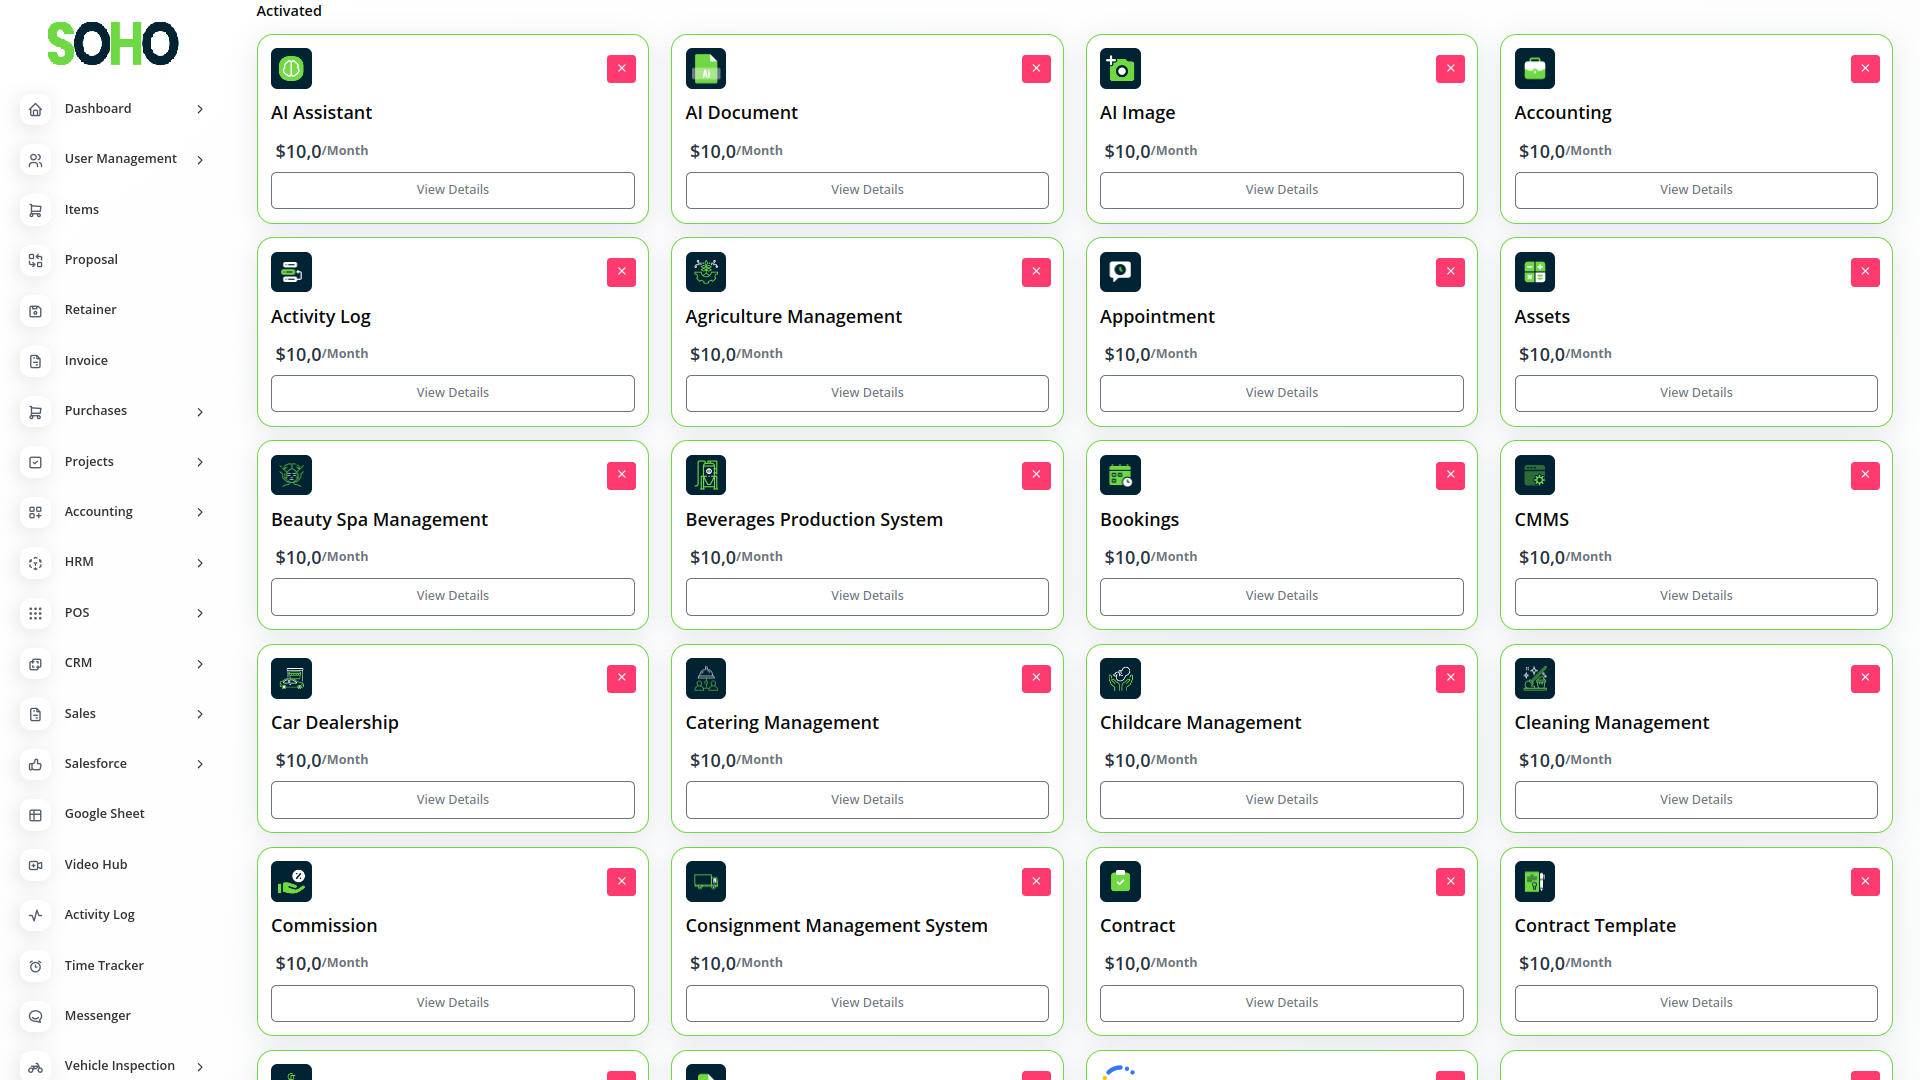
Task: Go to Google Sheet in sidebar
Action: coord(104,814)
